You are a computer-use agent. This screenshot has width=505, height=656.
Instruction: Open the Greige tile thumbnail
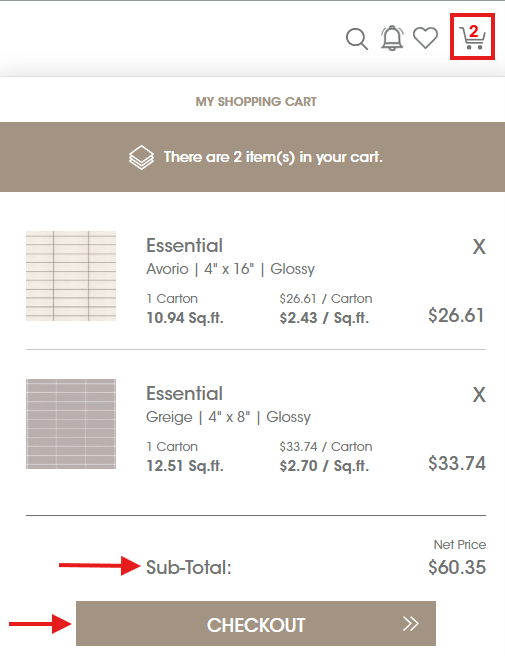tap(71, 424)
